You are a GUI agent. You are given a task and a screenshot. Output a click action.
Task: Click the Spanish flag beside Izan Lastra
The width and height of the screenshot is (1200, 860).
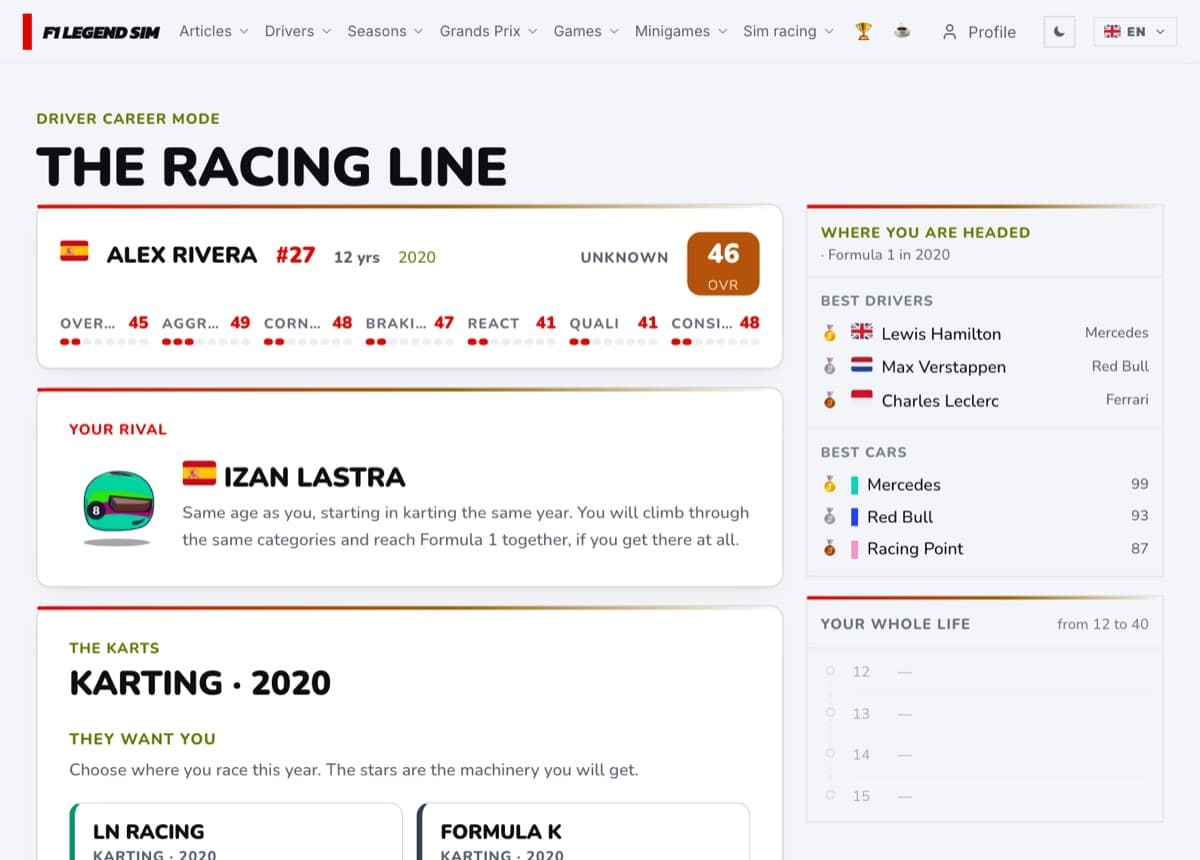tap(199, 472)
